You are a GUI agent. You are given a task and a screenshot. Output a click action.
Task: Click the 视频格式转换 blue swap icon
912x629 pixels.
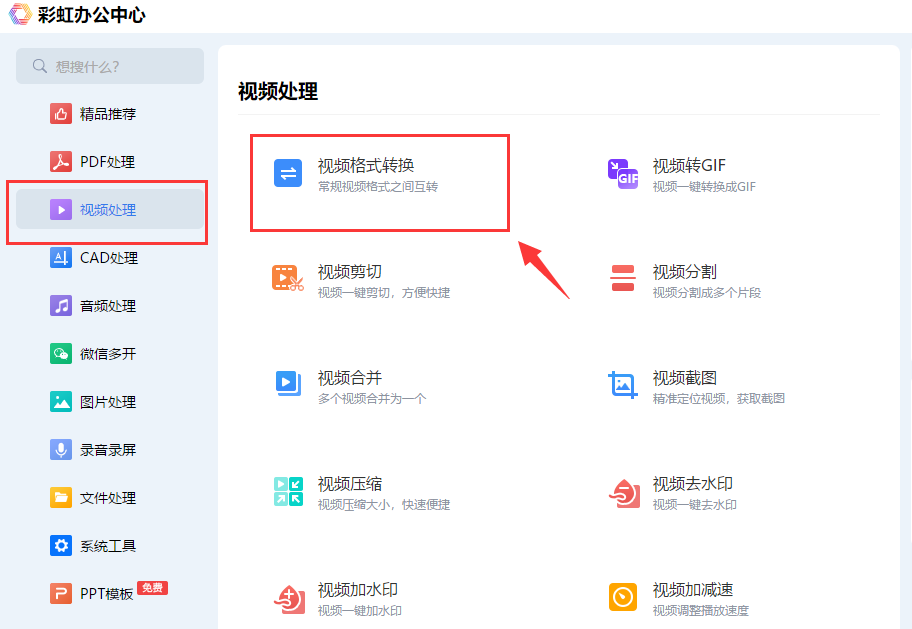[x=288, y=173]
